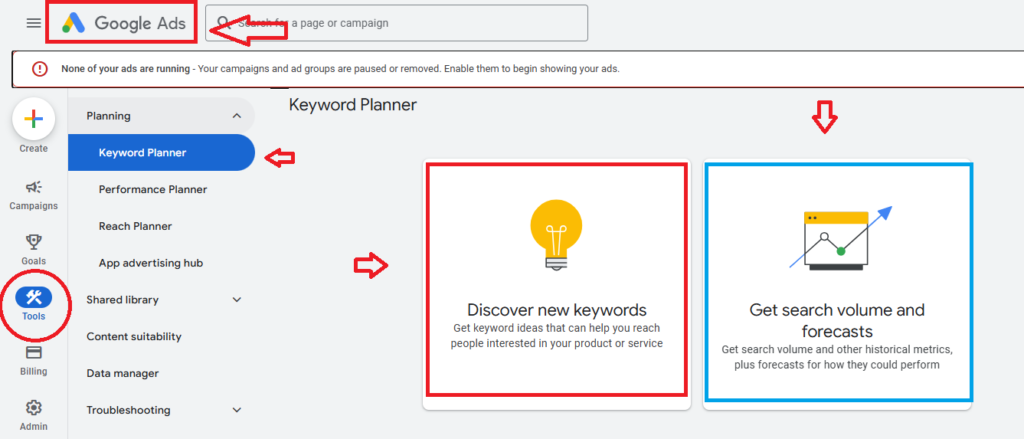Collapse the Planning section chevron
The width and height of the screenshot is (1024, 439).
[236, 116]
